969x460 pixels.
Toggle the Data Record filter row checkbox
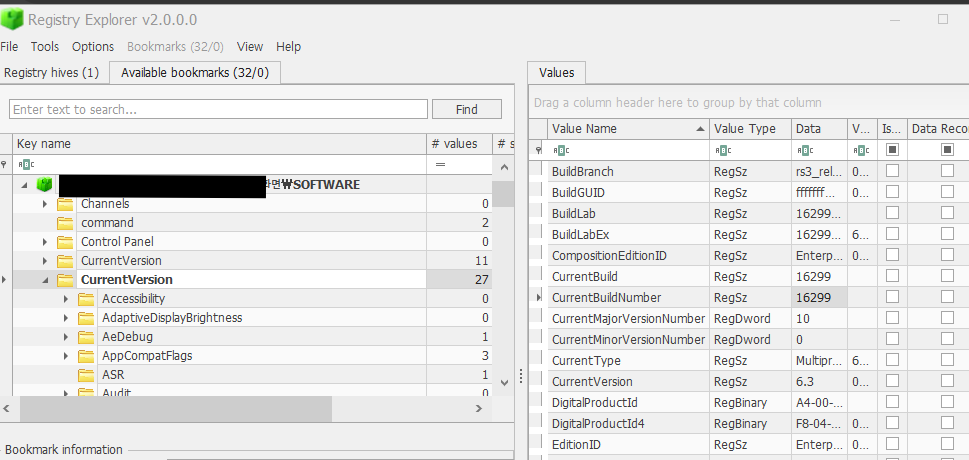point(947,150)
